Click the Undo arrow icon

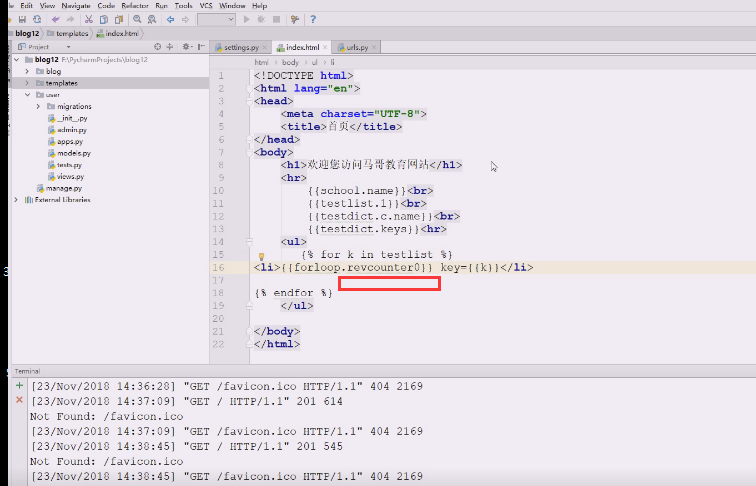(x=55, y=19)
